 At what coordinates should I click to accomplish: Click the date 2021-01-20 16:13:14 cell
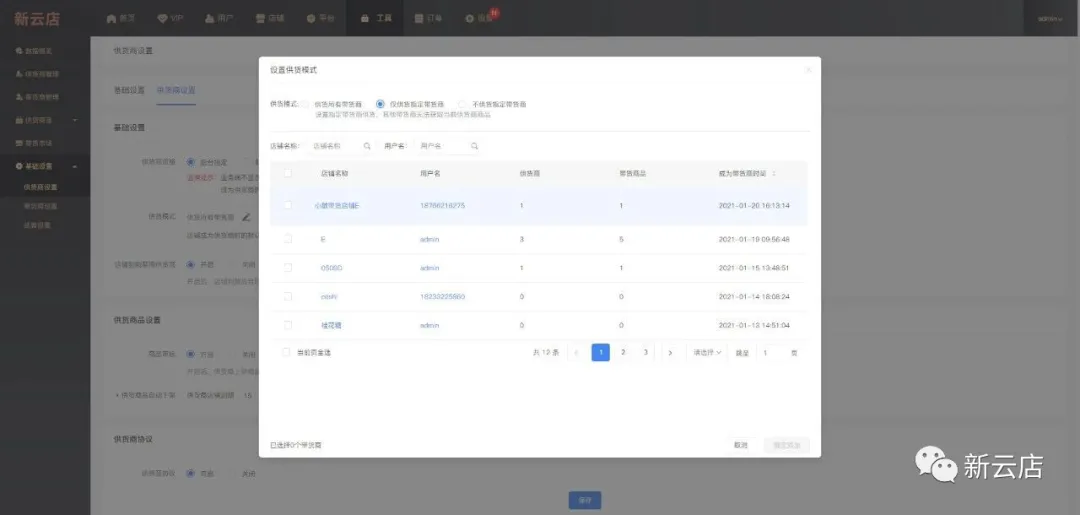click(754, 206)
